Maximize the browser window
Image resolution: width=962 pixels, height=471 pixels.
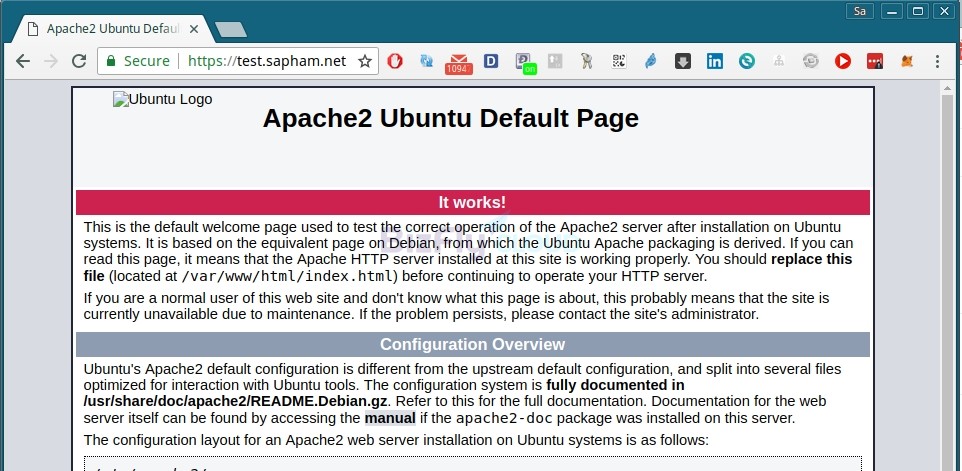point(918,11)
